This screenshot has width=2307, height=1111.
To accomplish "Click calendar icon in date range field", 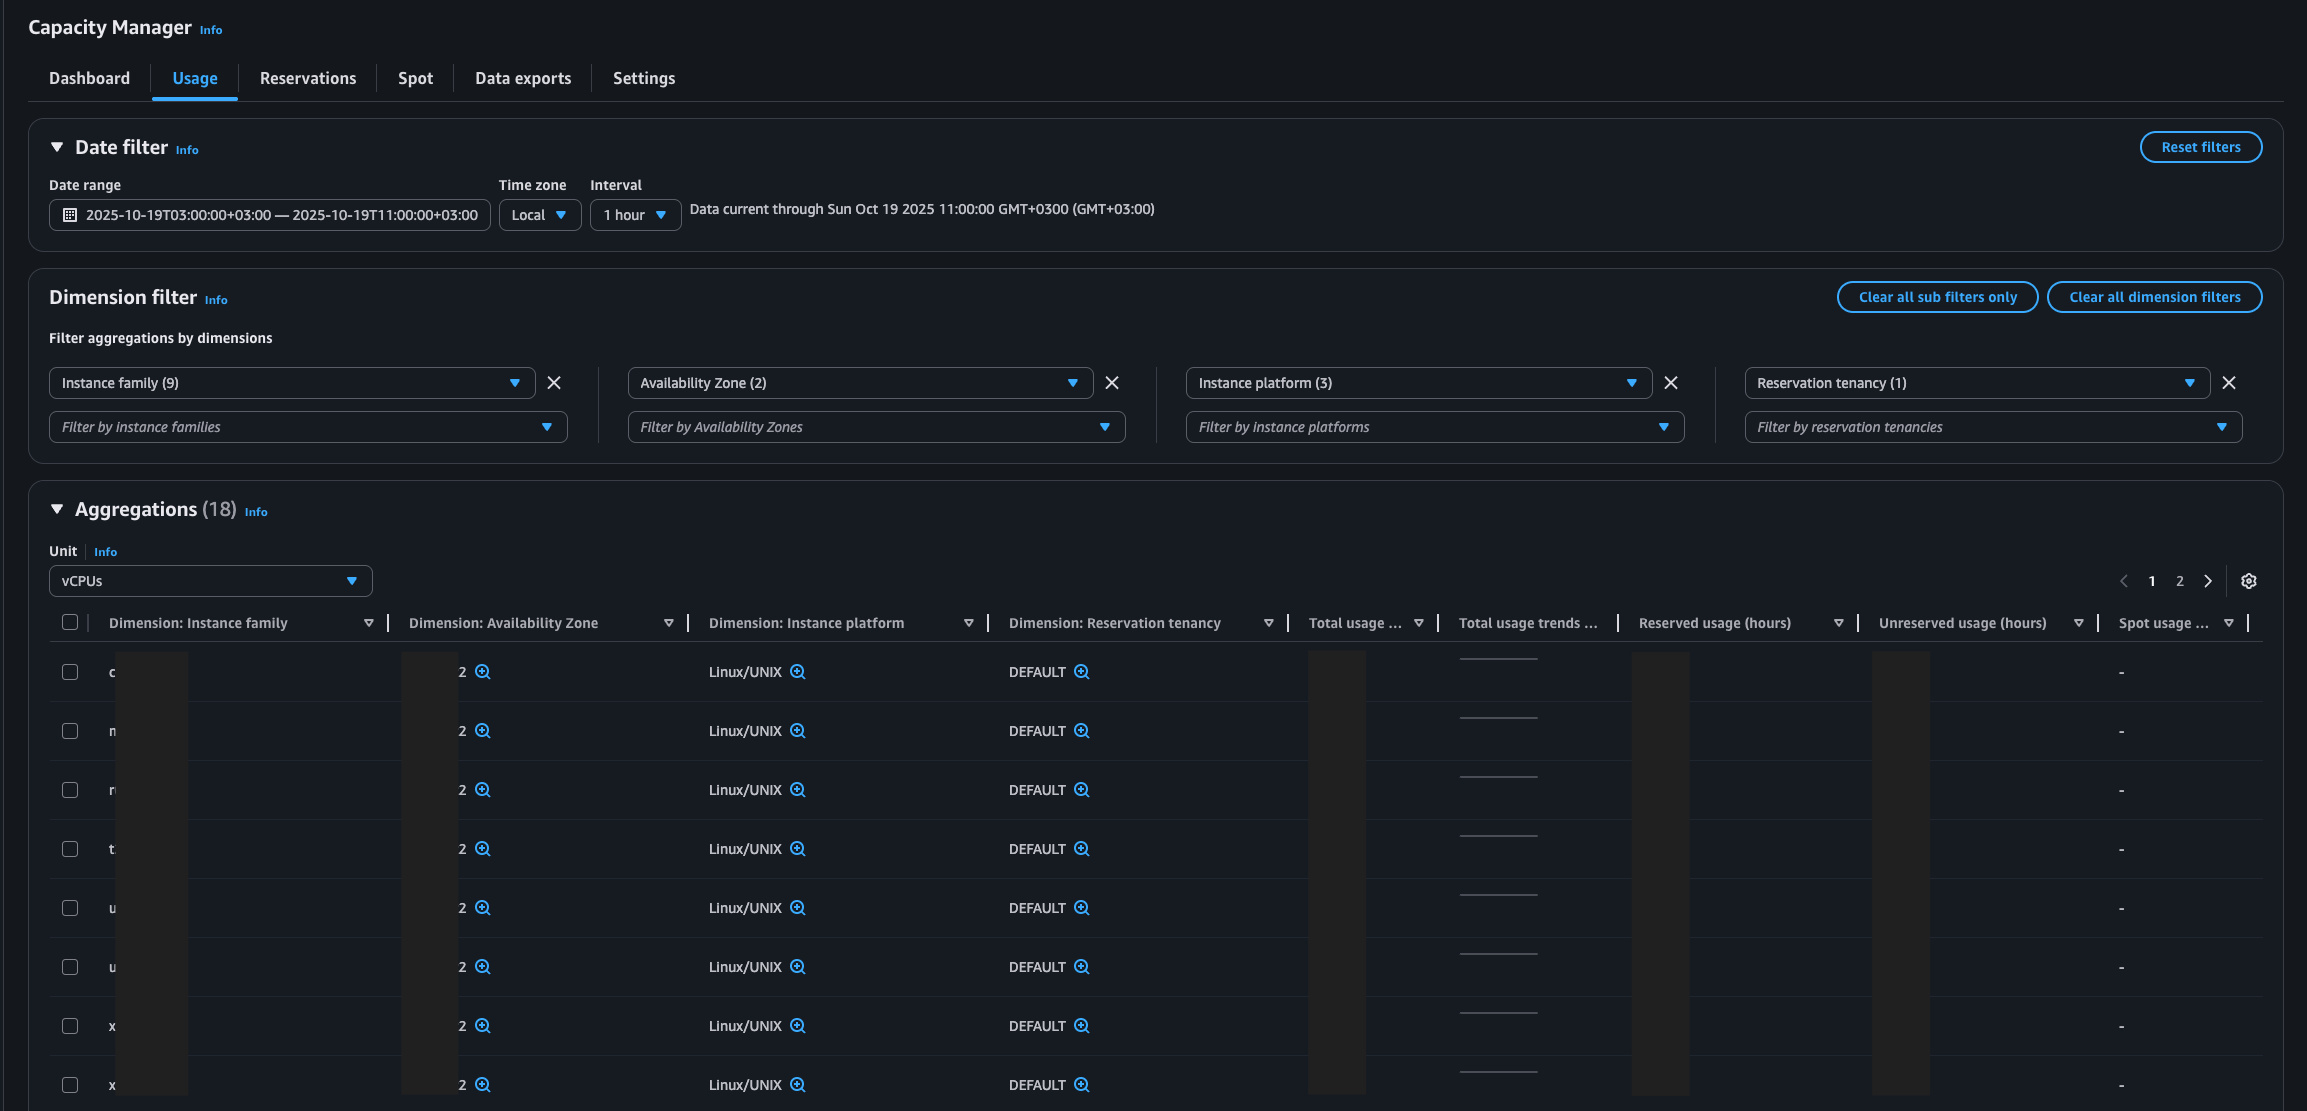I will (70, 215).
